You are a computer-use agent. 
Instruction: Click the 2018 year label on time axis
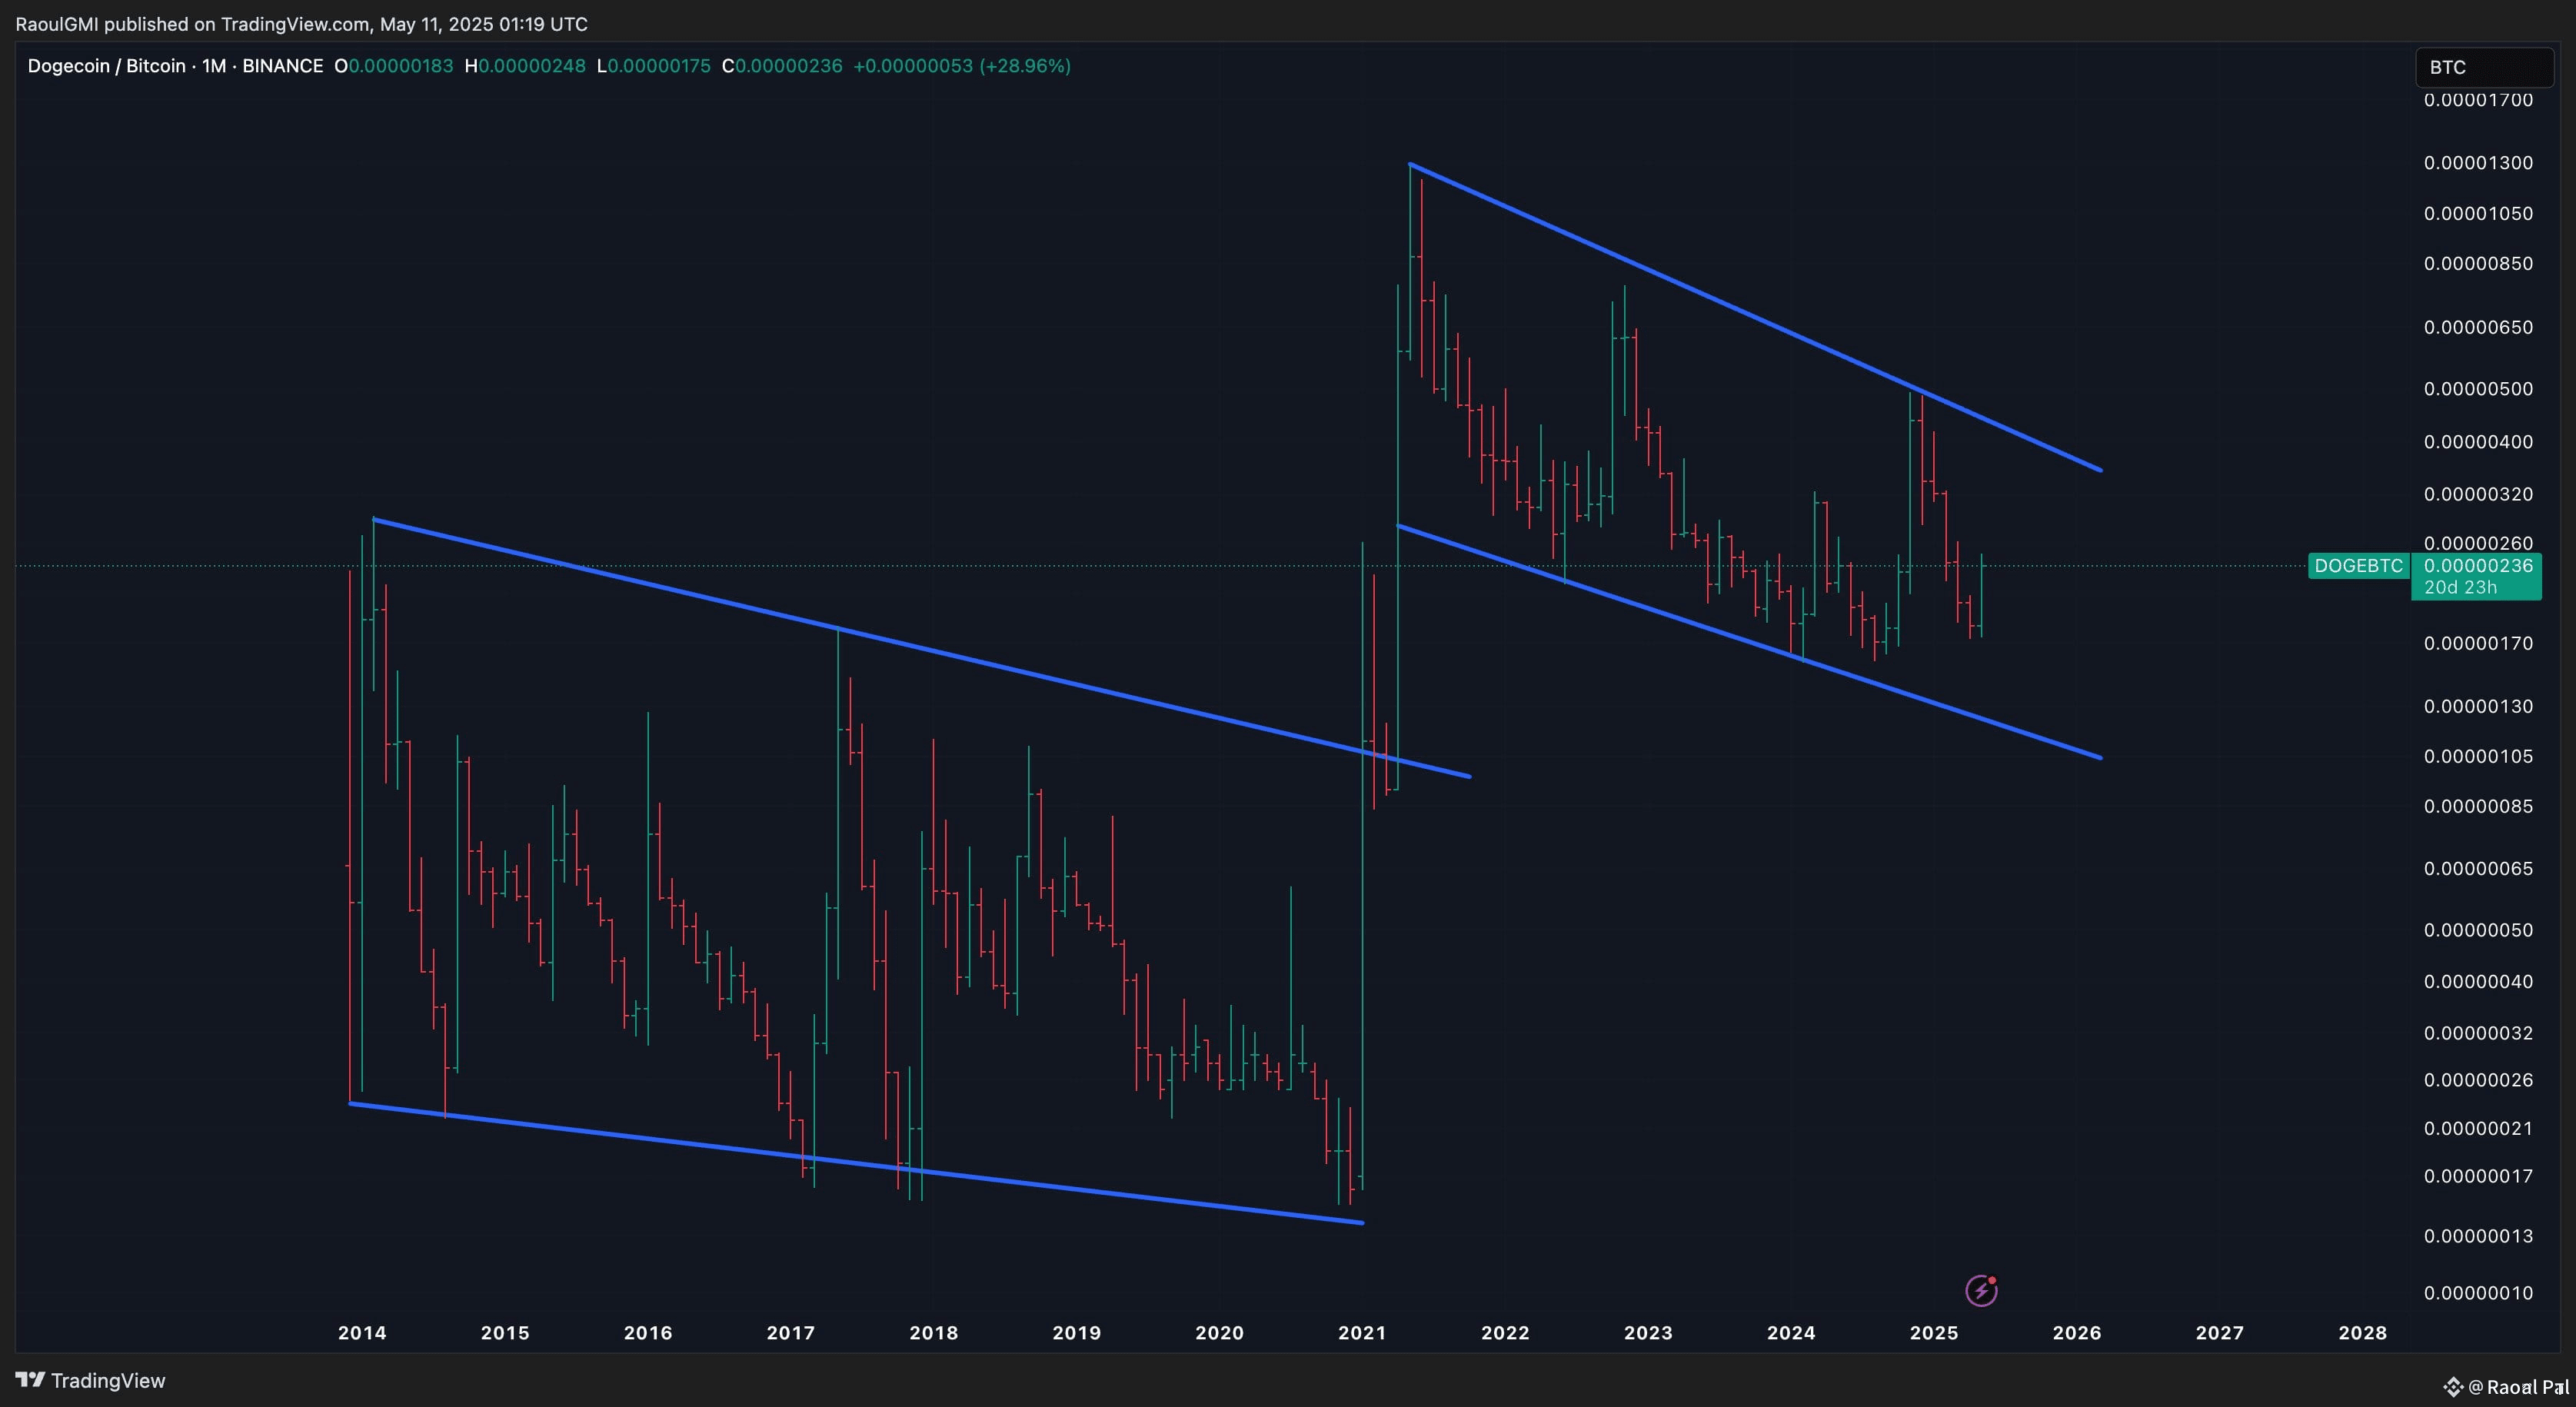pos(934,1333)
